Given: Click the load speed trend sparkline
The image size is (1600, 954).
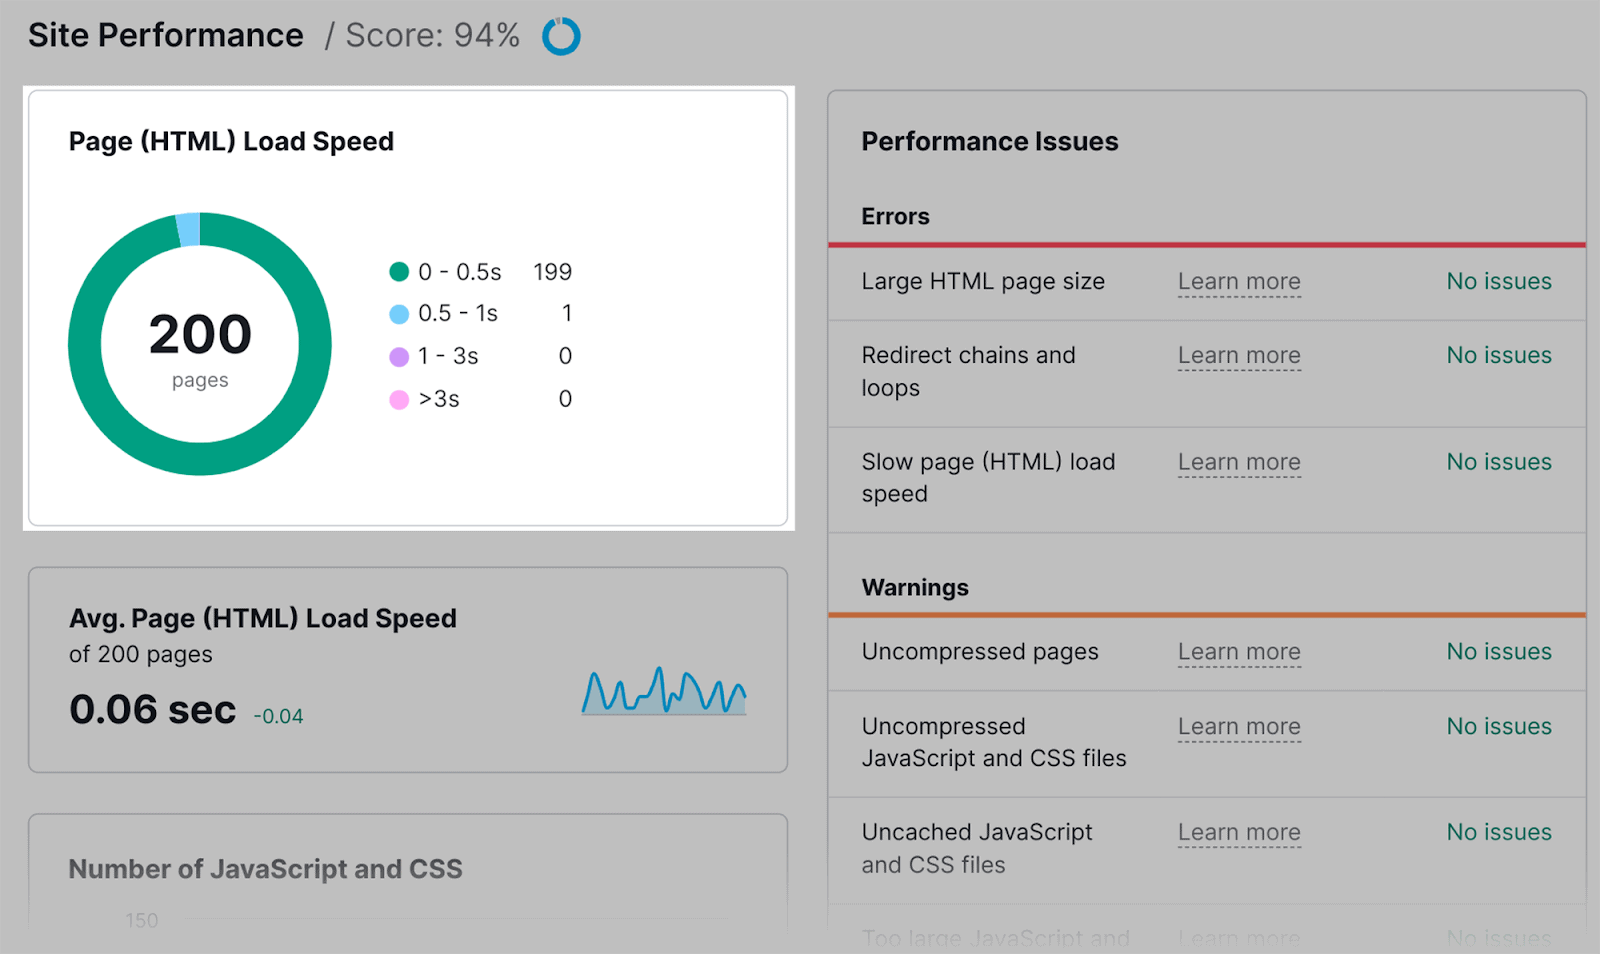Looking at the screenshot, I should [664, 690].
